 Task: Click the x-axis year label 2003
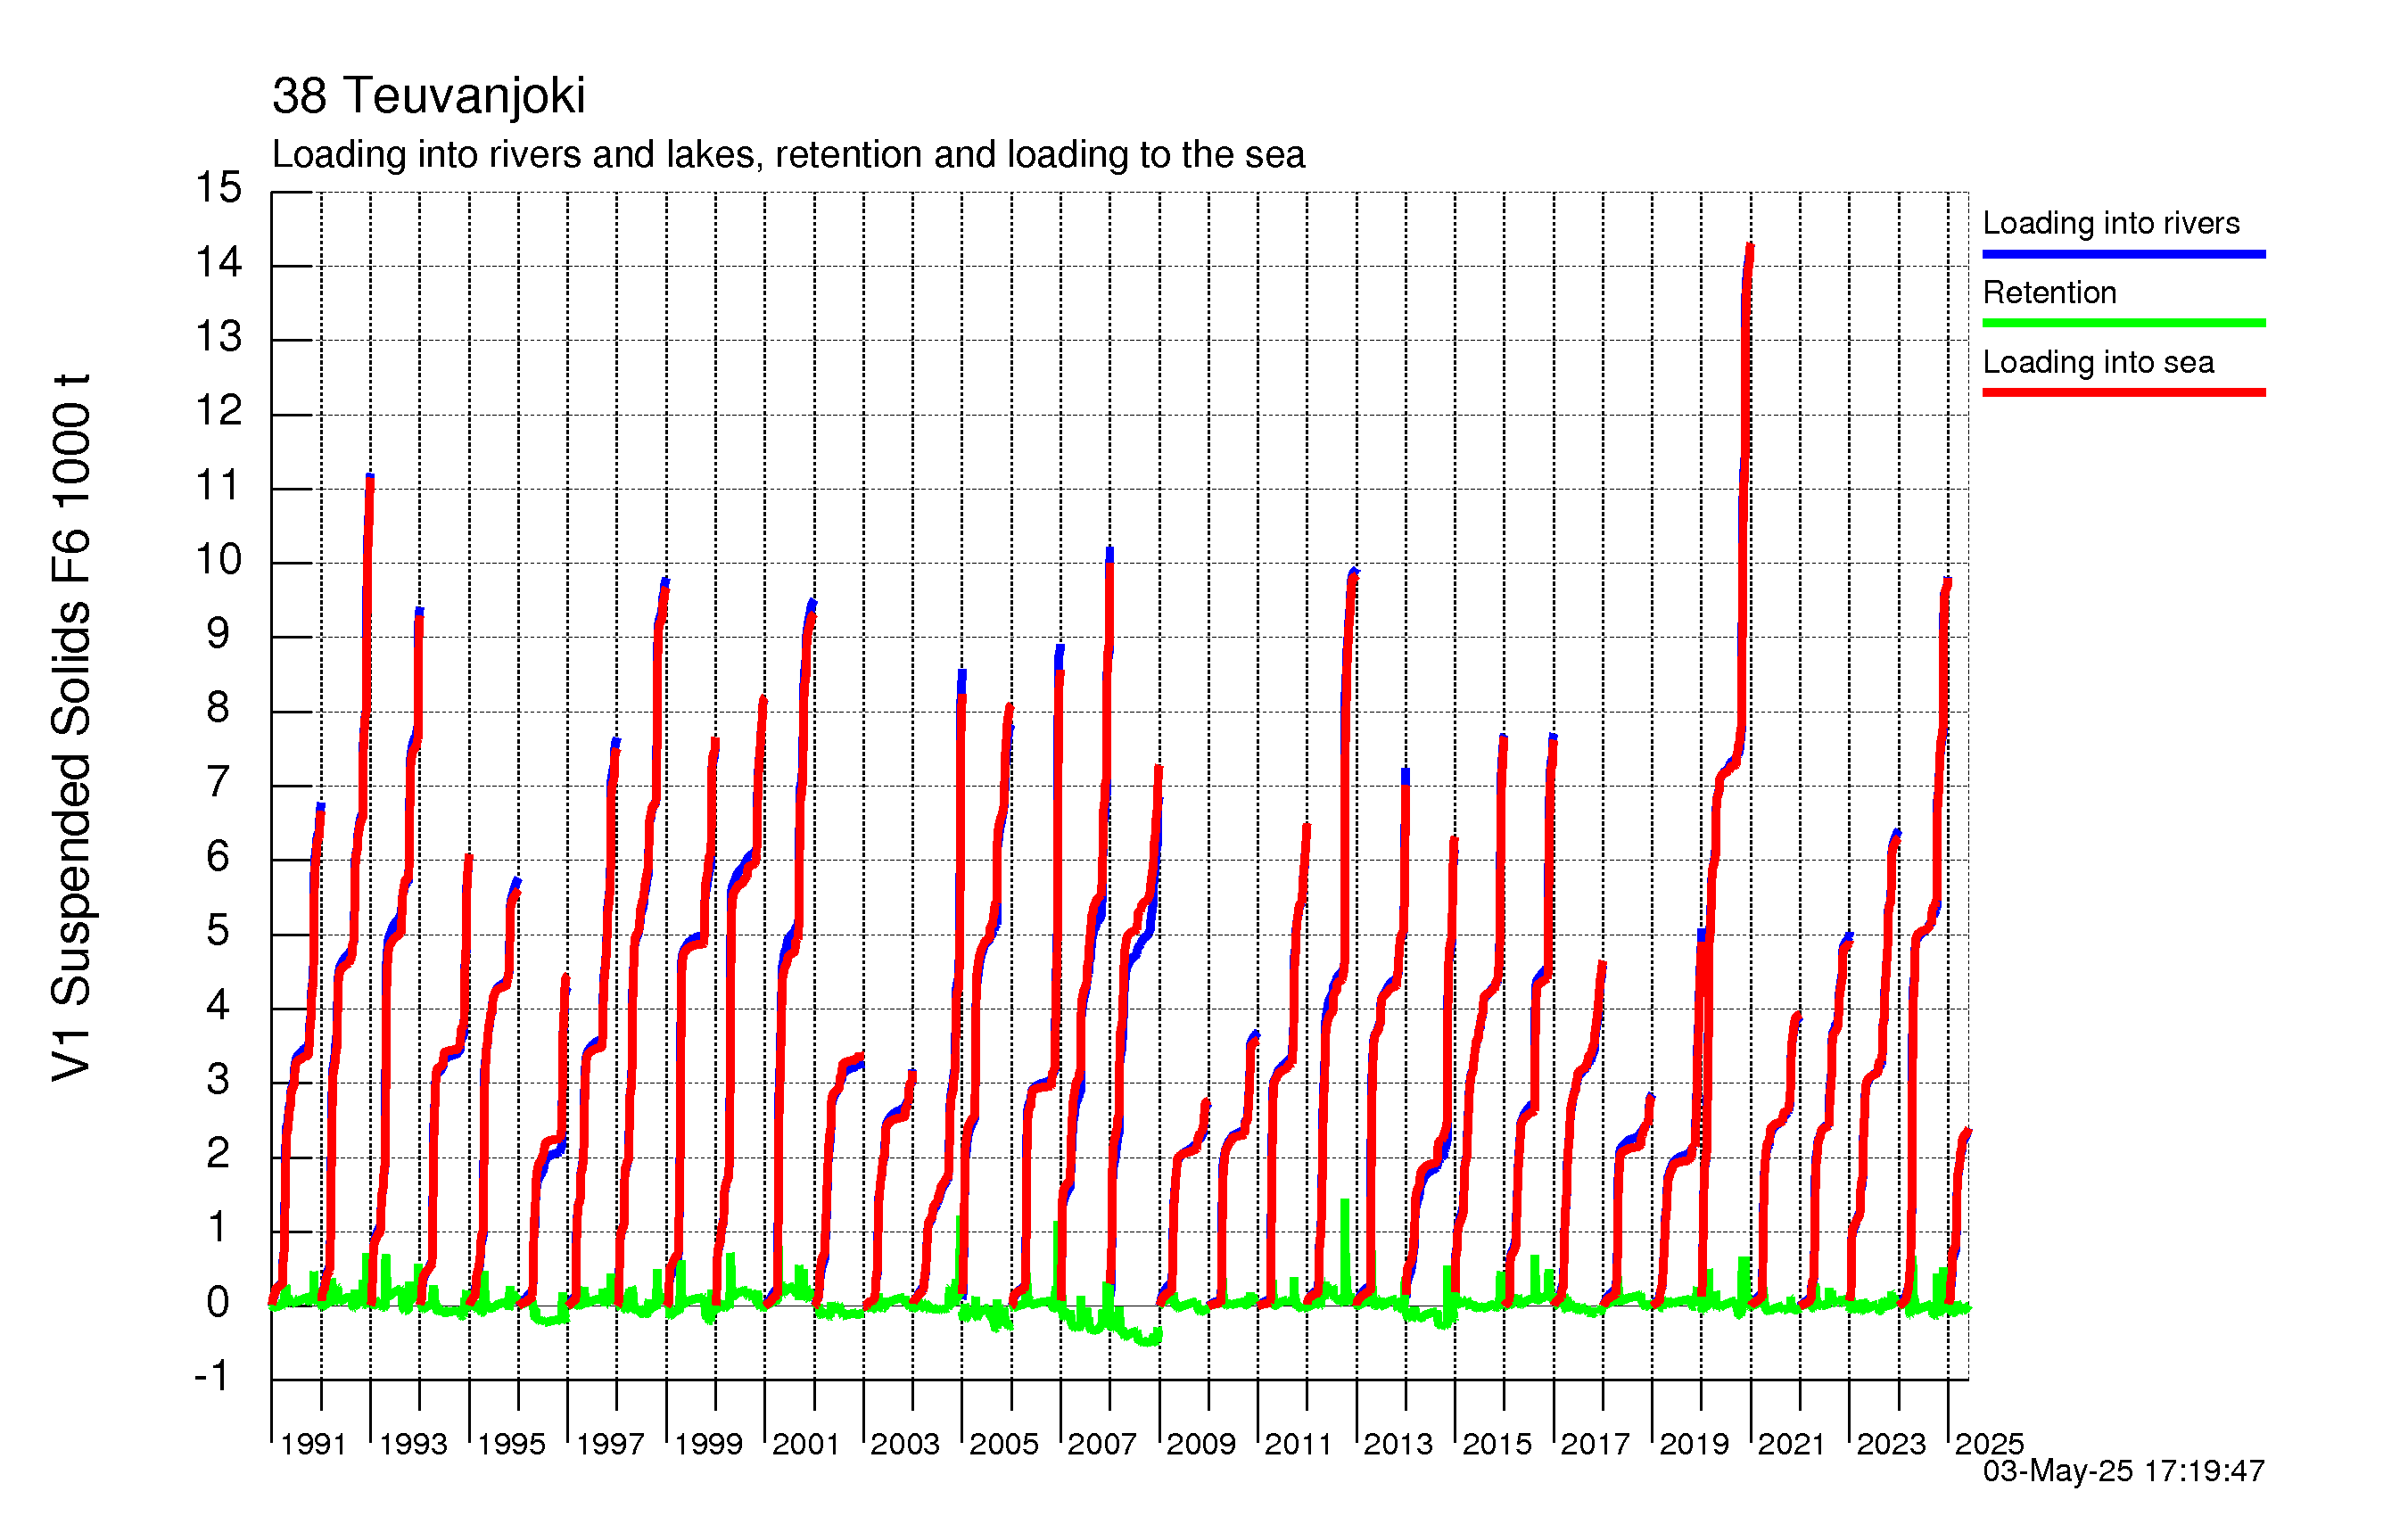point(905,1444)
